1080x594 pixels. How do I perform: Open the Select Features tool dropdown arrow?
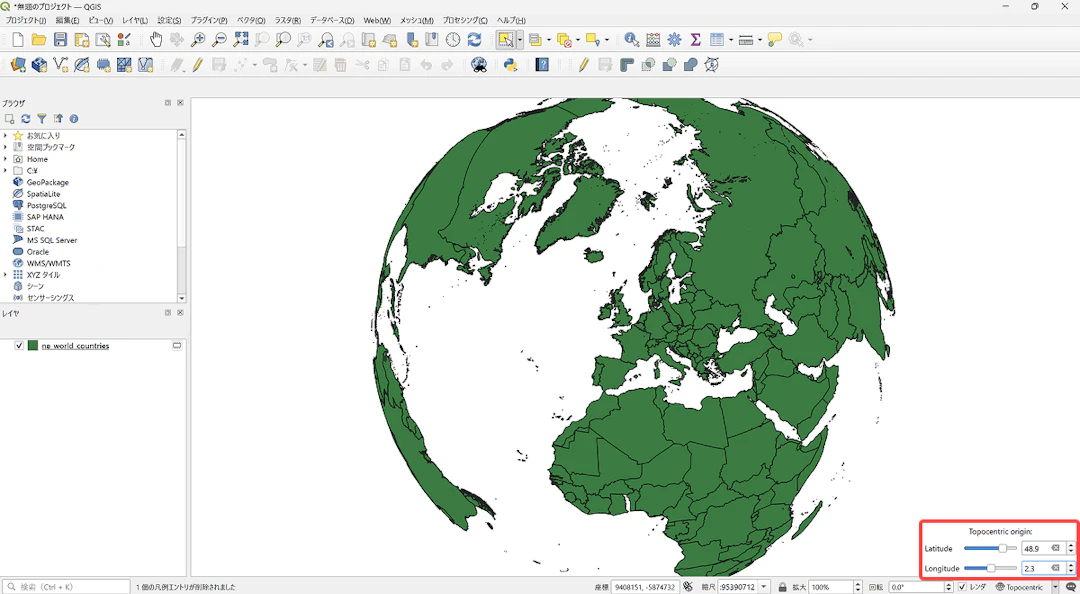click(520, 40)
